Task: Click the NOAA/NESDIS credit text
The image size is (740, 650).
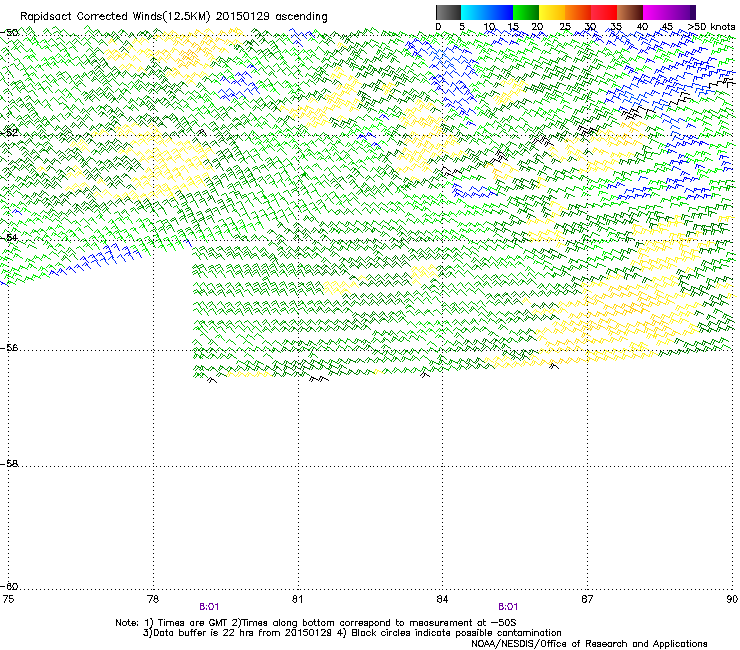Action: point(589,644)
